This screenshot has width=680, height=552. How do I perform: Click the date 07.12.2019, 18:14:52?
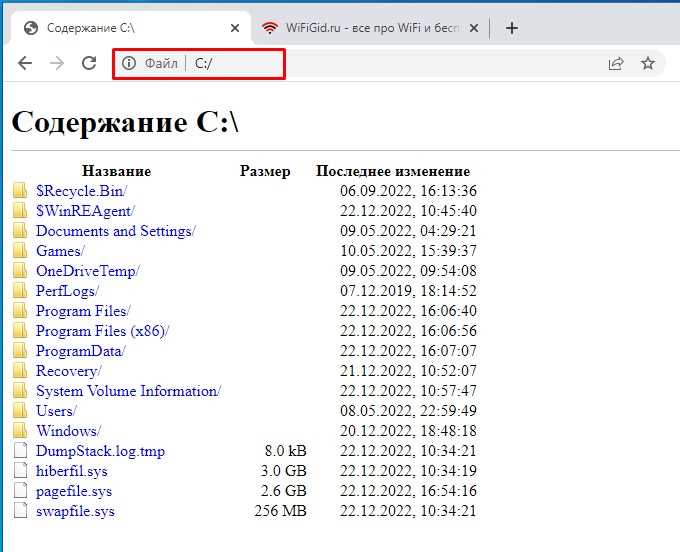click(x=408, y=291)
